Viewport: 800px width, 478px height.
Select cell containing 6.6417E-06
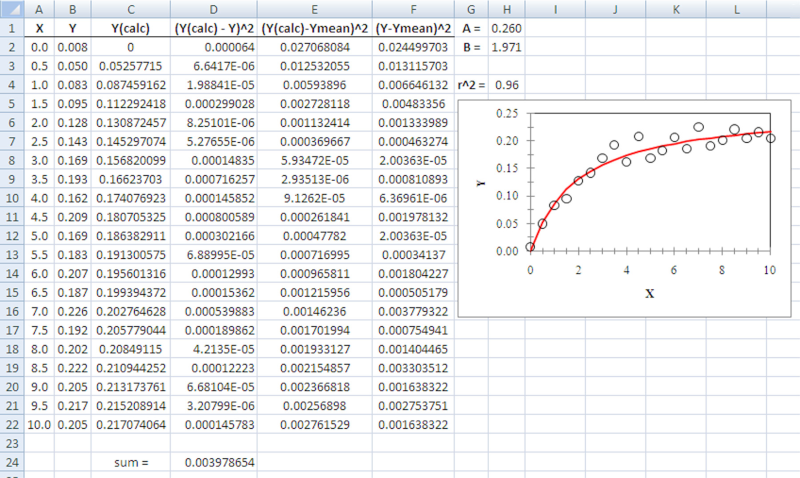(x=214, y=66)
